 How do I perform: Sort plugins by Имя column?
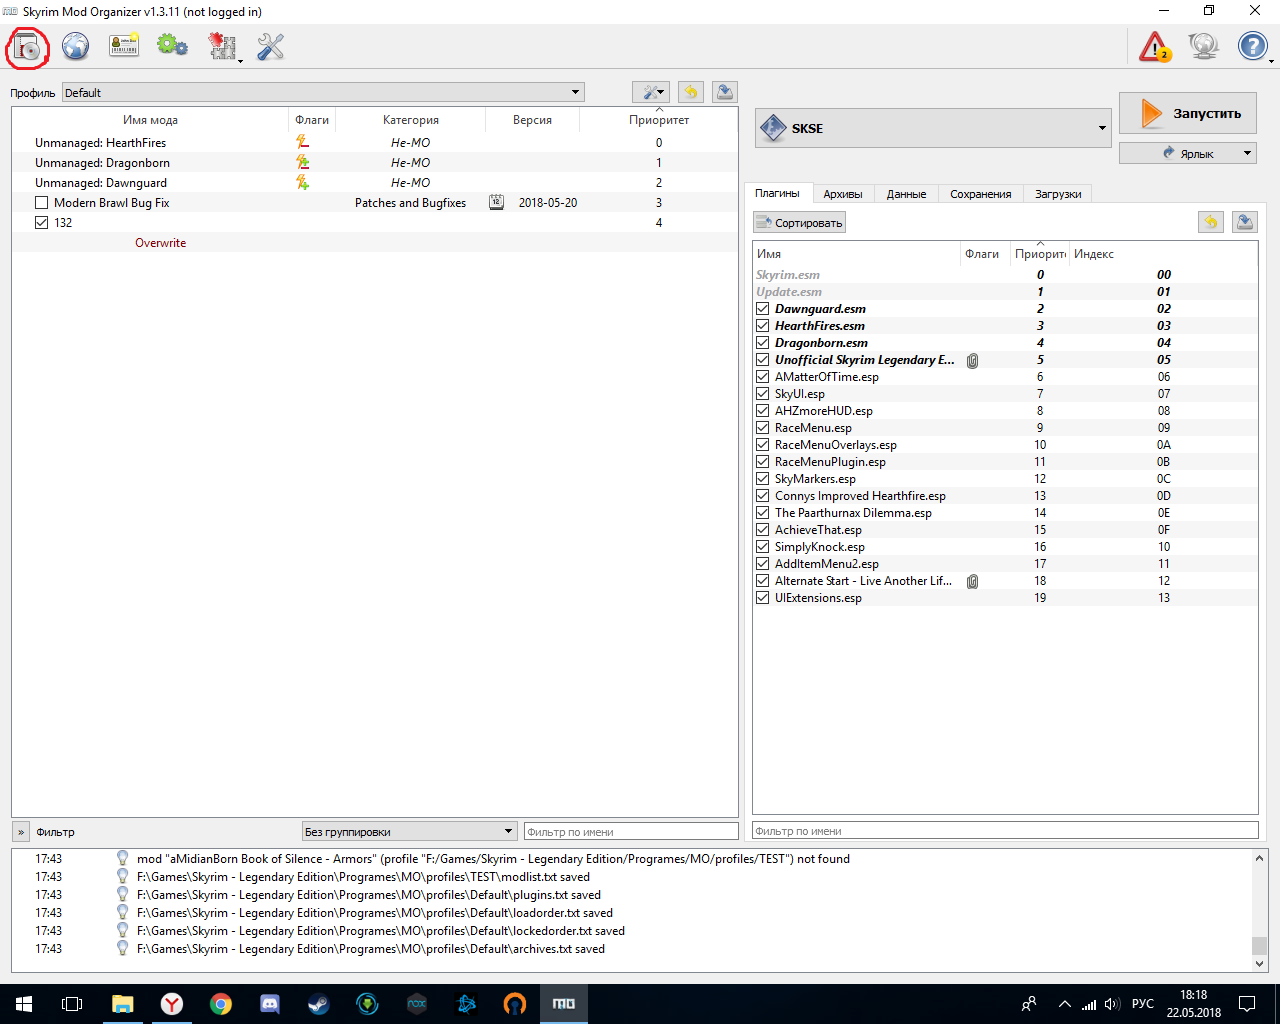coord(857,254)
